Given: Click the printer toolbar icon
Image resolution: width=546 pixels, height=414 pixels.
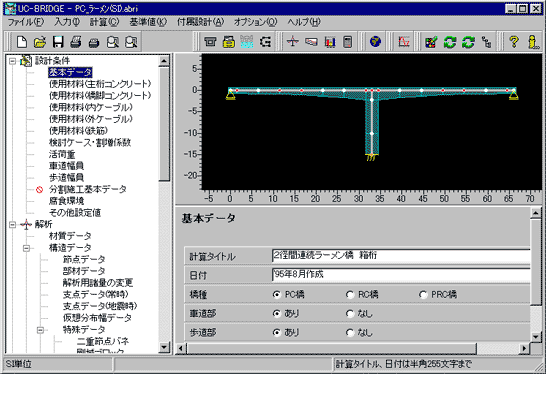Looking at the screenshot, I should (x=76, y=42).
